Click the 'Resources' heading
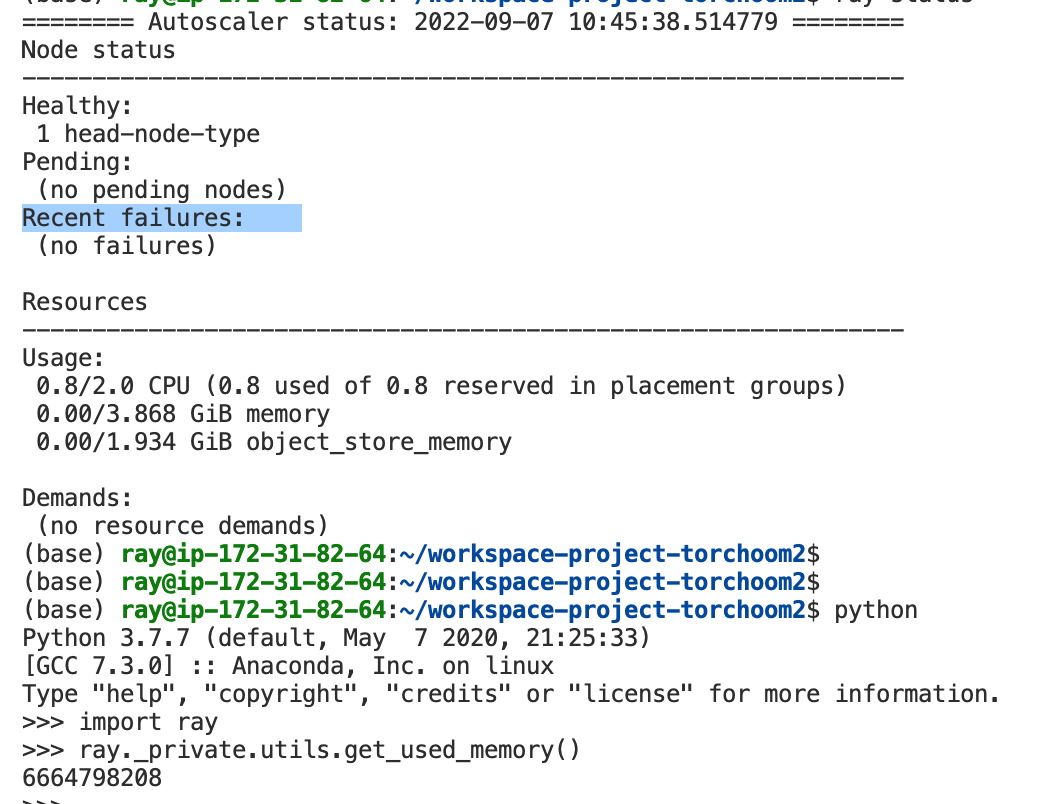This screenshot has height=804, width=1056. coord(85,302)
